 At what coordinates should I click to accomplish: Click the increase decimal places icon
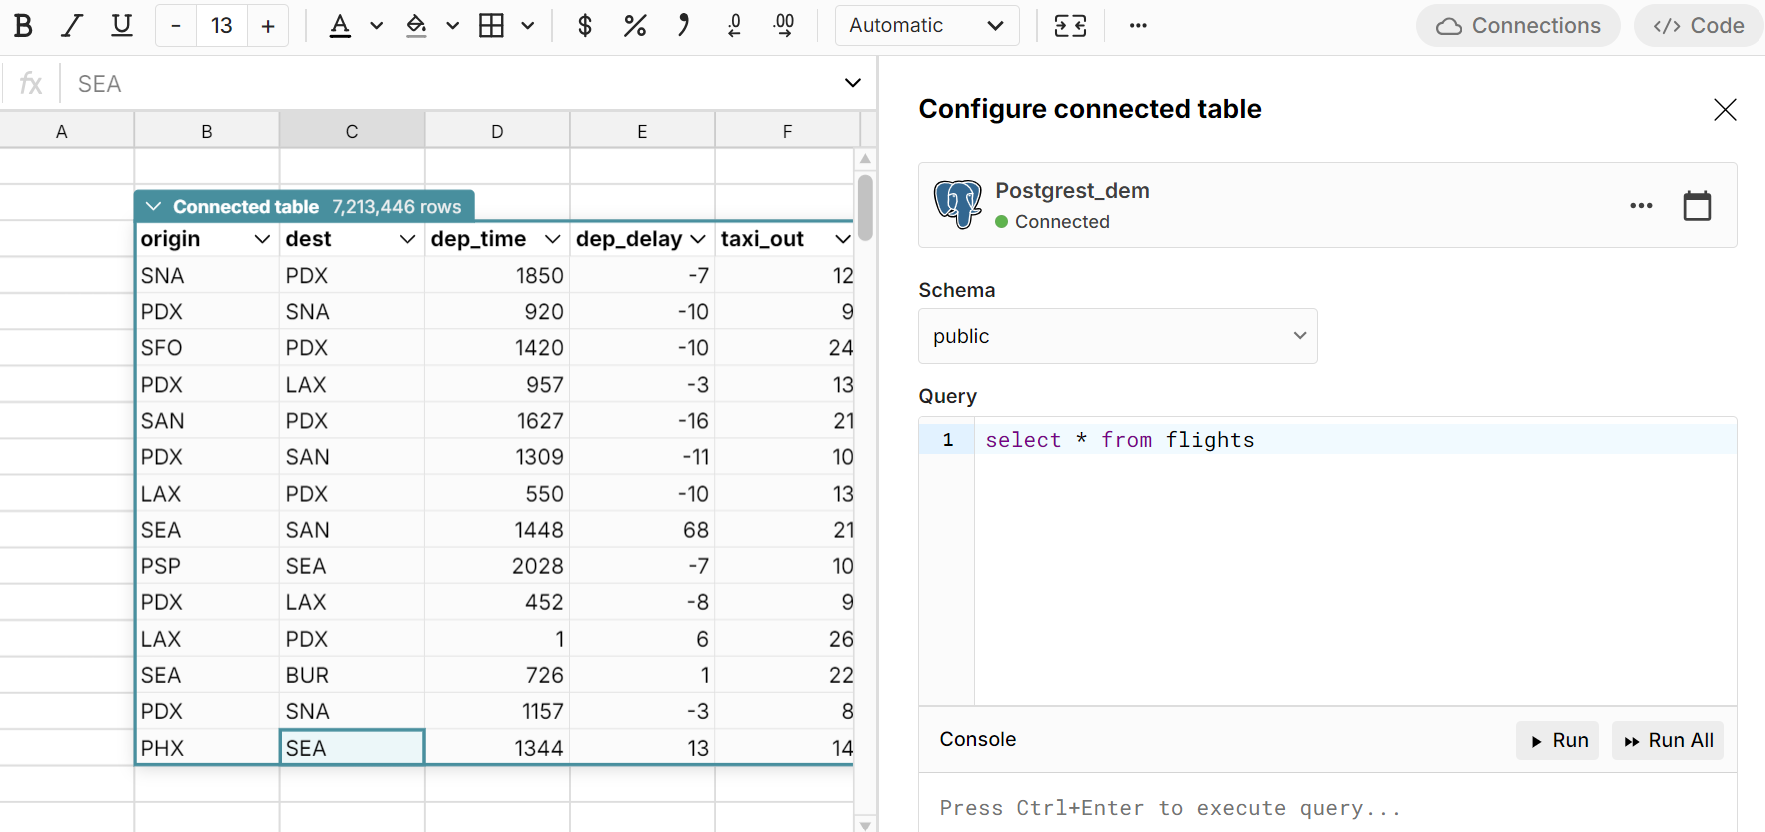784,26
